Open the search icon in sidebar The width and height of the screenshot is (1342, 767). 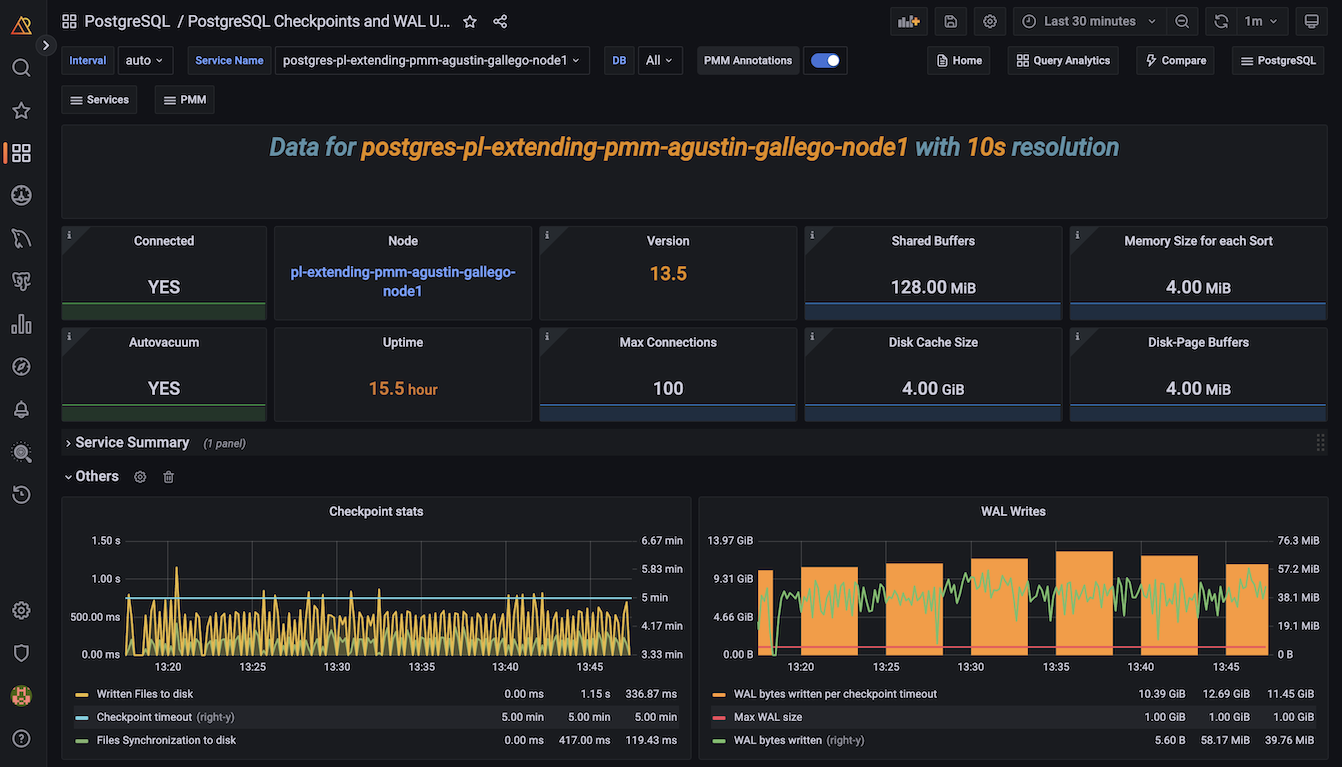coord(21,68)
